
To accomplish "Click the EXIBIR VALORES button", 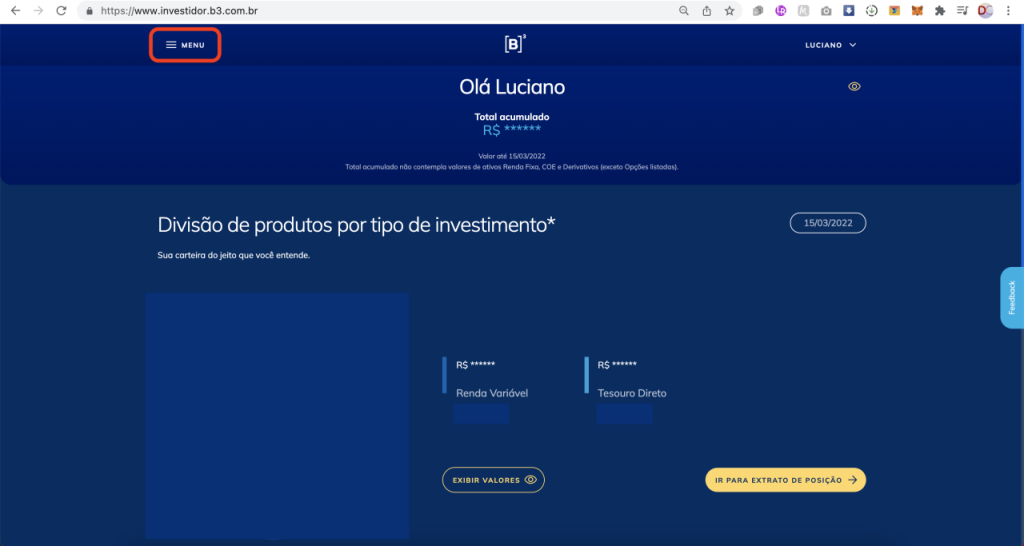I will tap(493, 480).
